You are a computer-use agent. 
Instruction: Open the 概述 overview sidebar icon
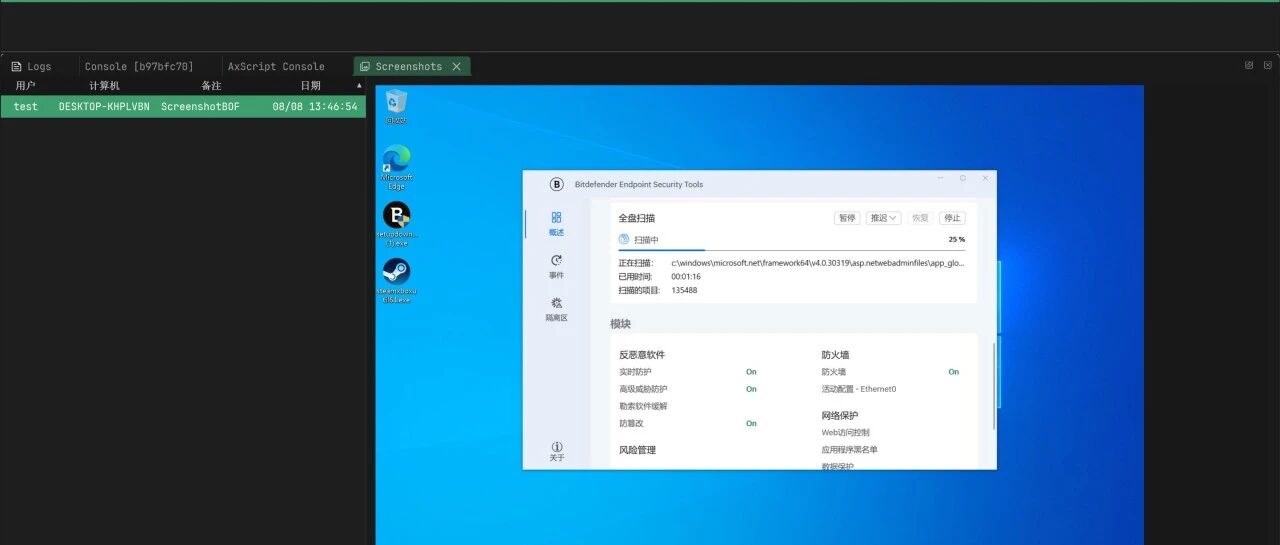click(x=556, y=217)
